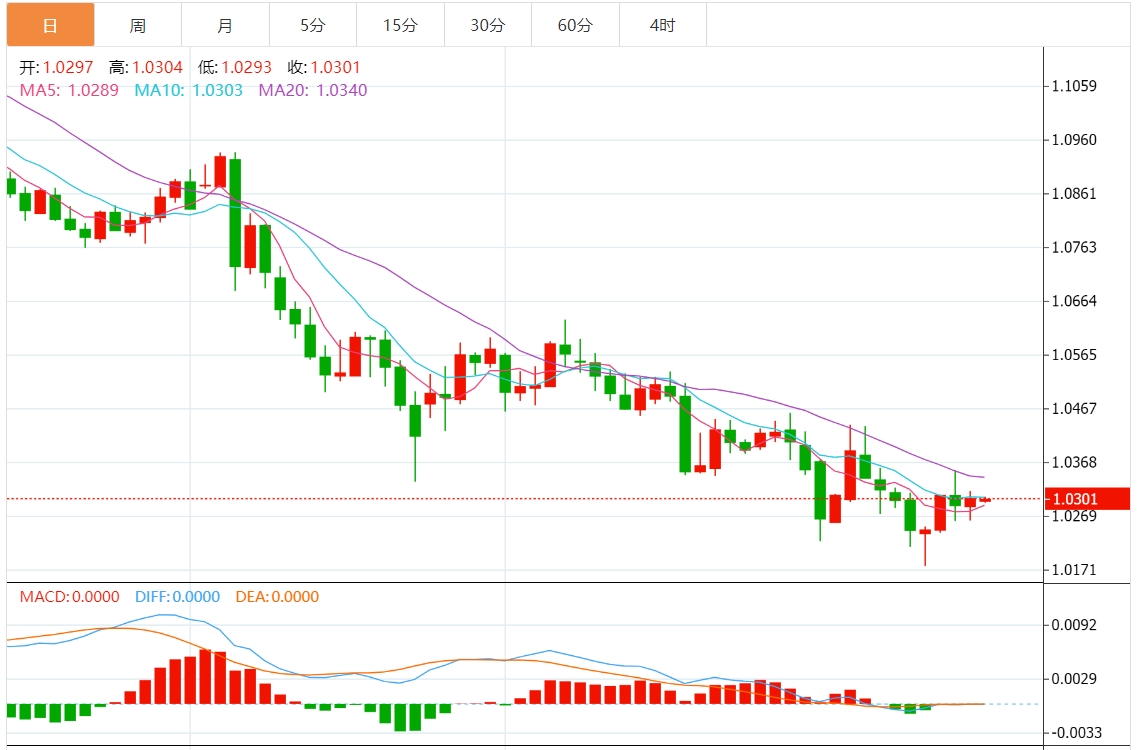Click the low price value 1.0293
This screenshot has height=750, width=1140.
click(x=246, y=68)
